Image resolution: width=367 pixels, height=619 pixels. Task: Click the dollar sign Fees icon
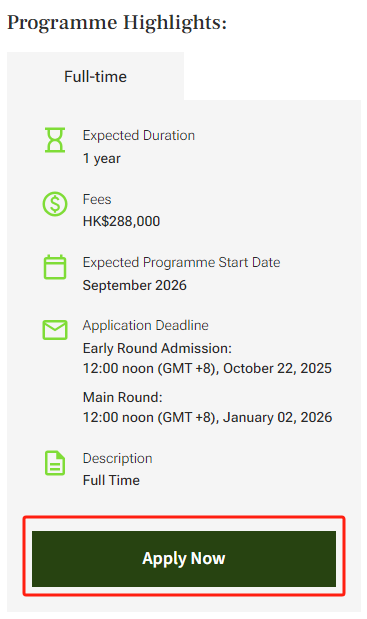click(55, 204)
